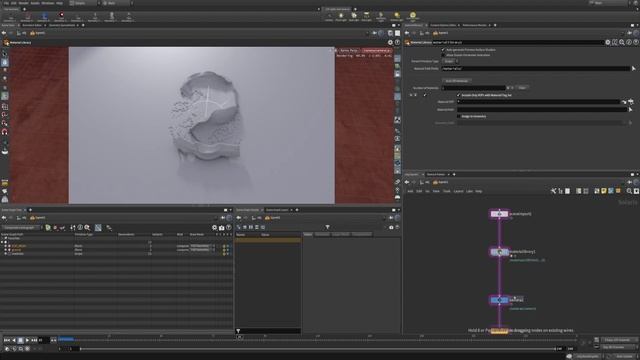Click the timeline range slider bar
Viewport: 640px width, 360px height.
318,349
